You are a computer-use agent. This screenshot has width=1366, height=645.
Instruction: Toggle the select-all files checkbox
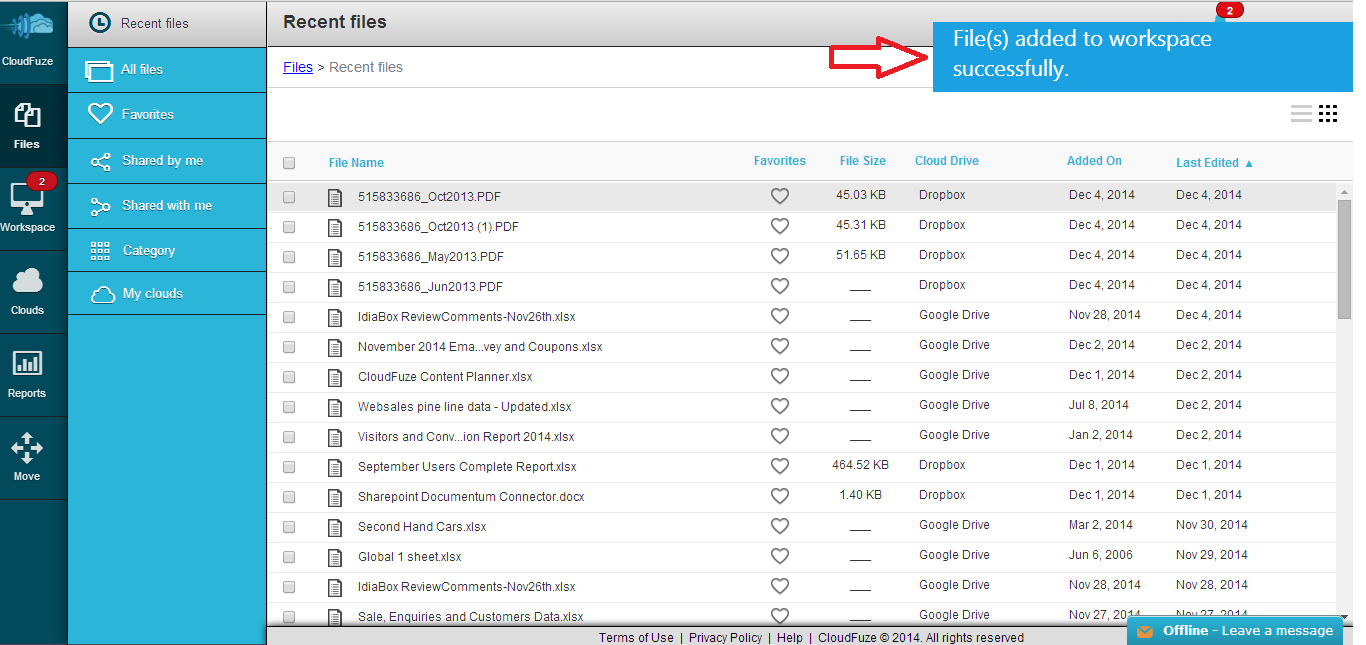tap(289, 163)
